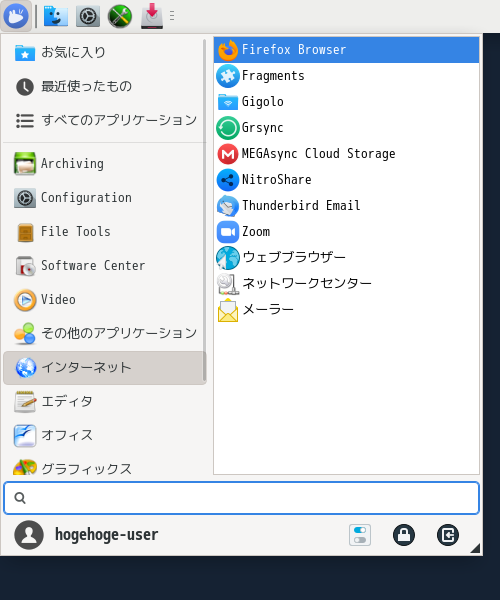Screen dimensions: 500x600
Task: Click the hogehoge-user profile avatar
Action: (x=29, y=535)
